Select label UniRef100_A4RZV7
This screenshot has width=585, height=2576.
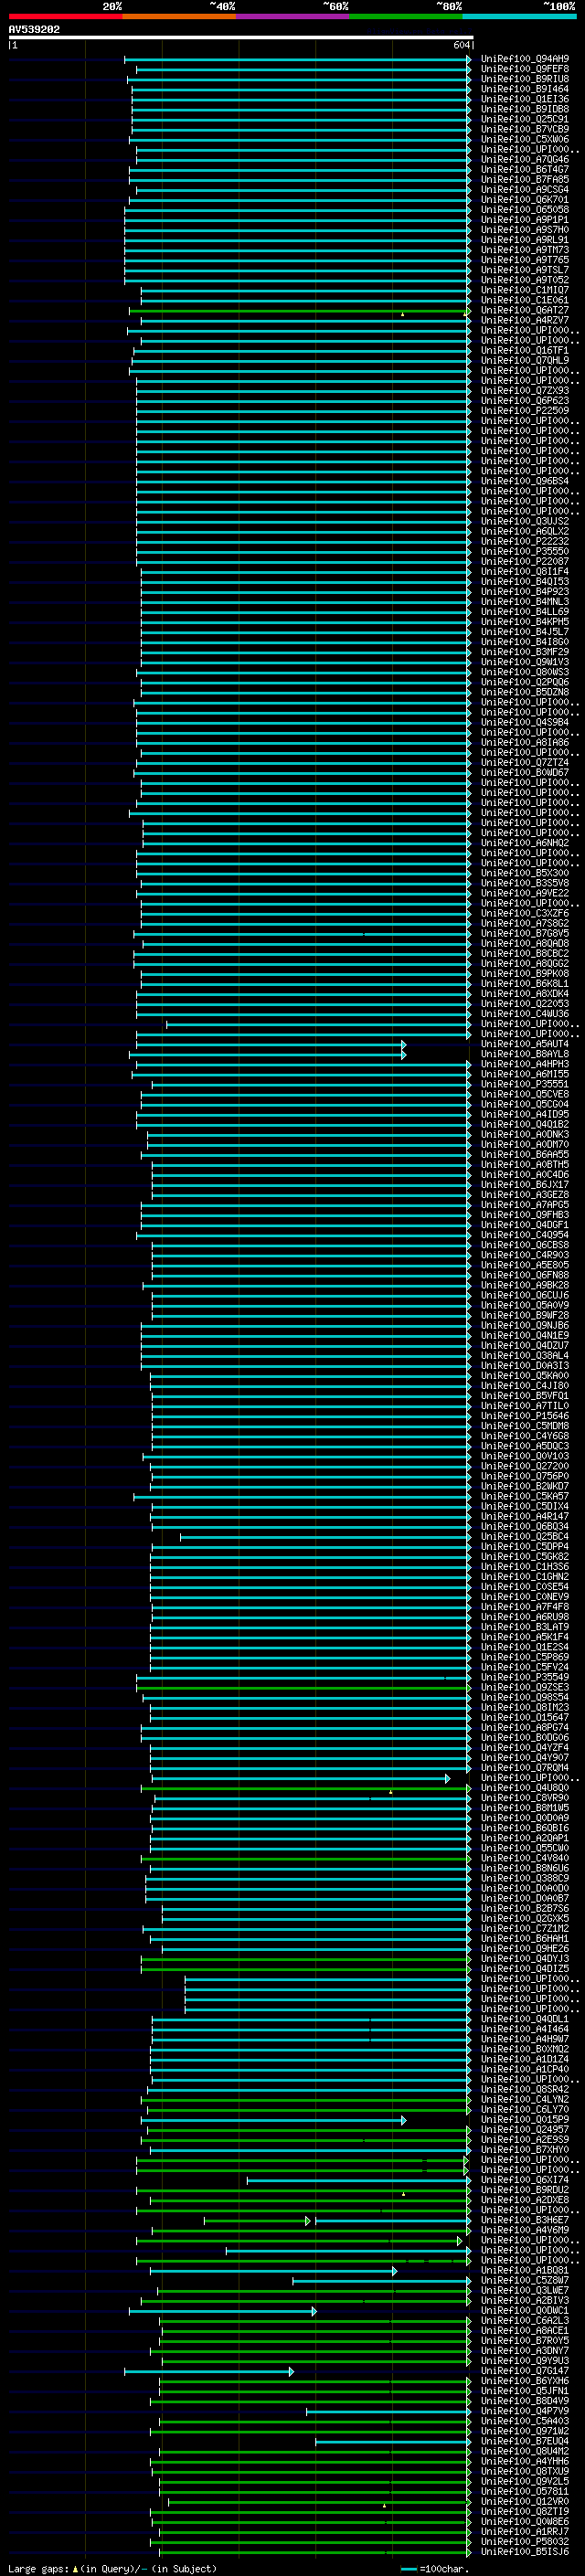525,320
